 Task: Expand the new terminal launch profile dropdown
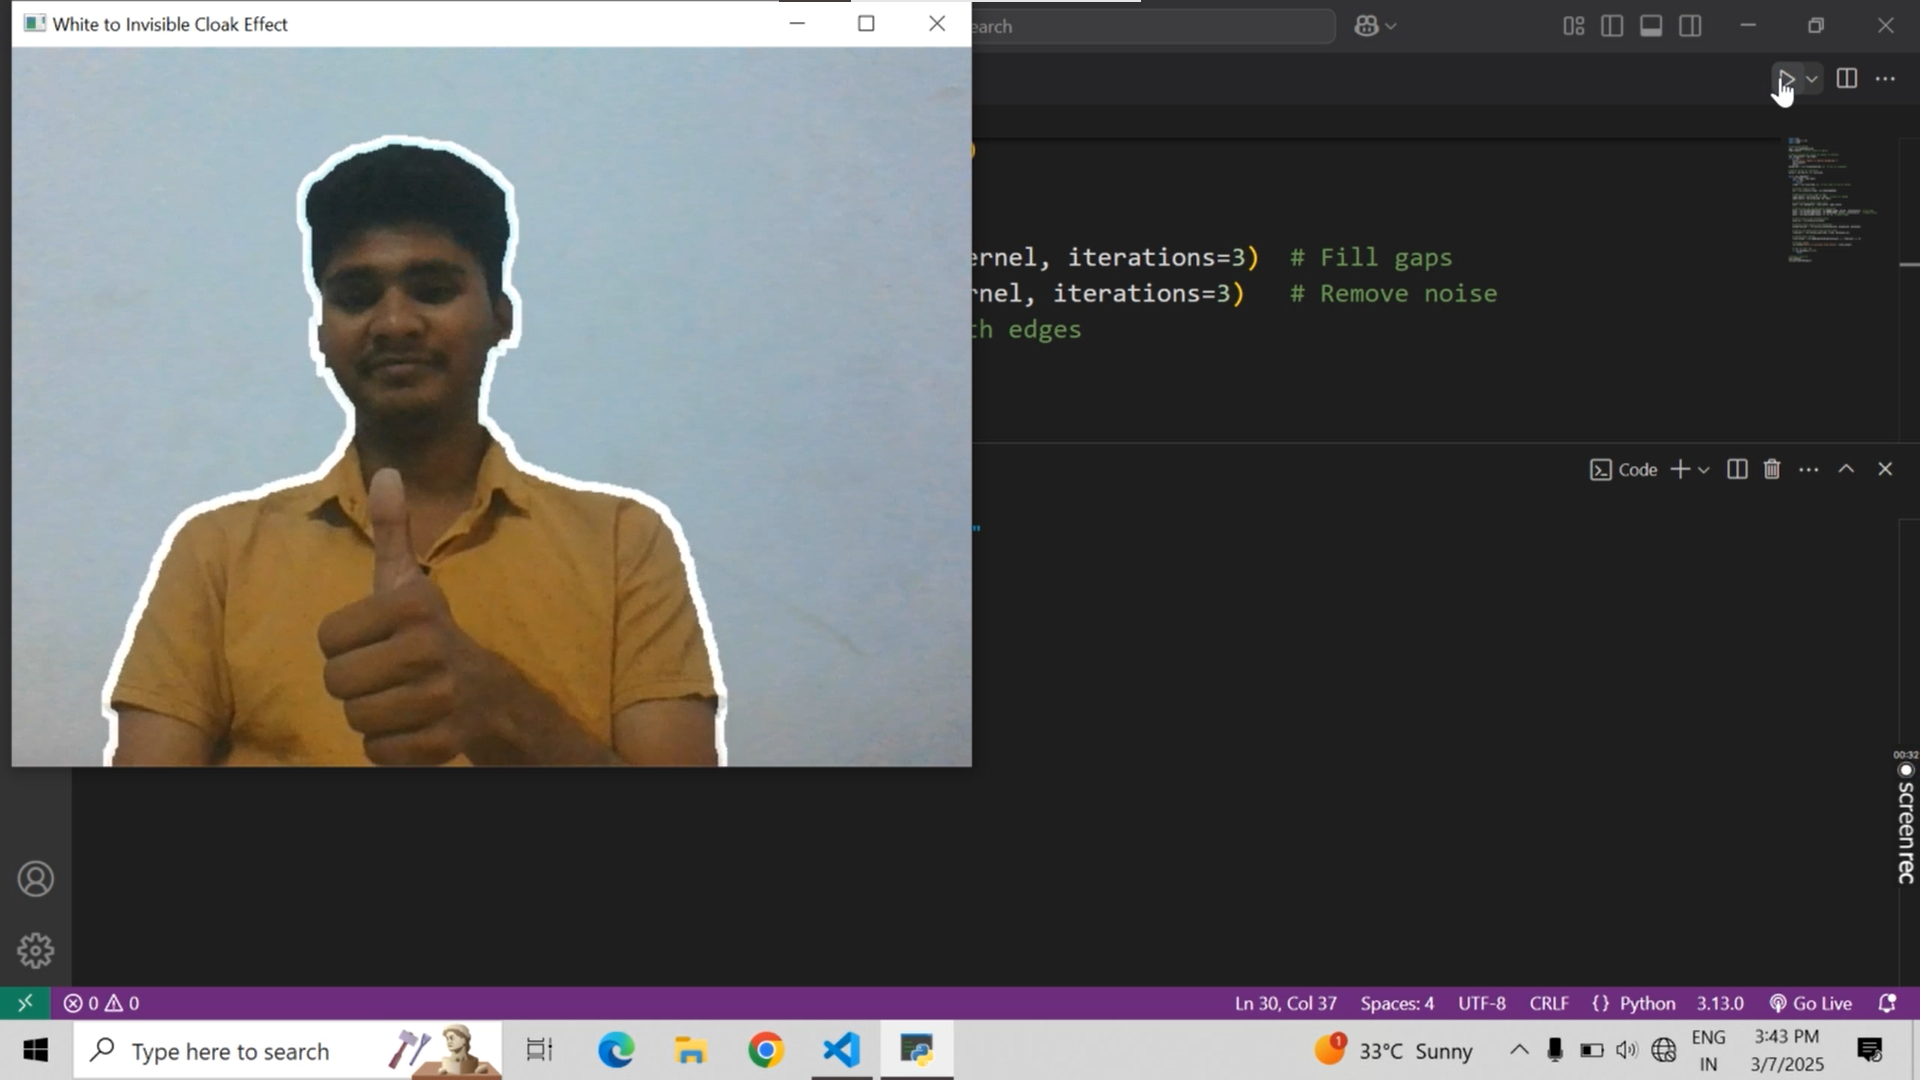tap(1704, 470)
